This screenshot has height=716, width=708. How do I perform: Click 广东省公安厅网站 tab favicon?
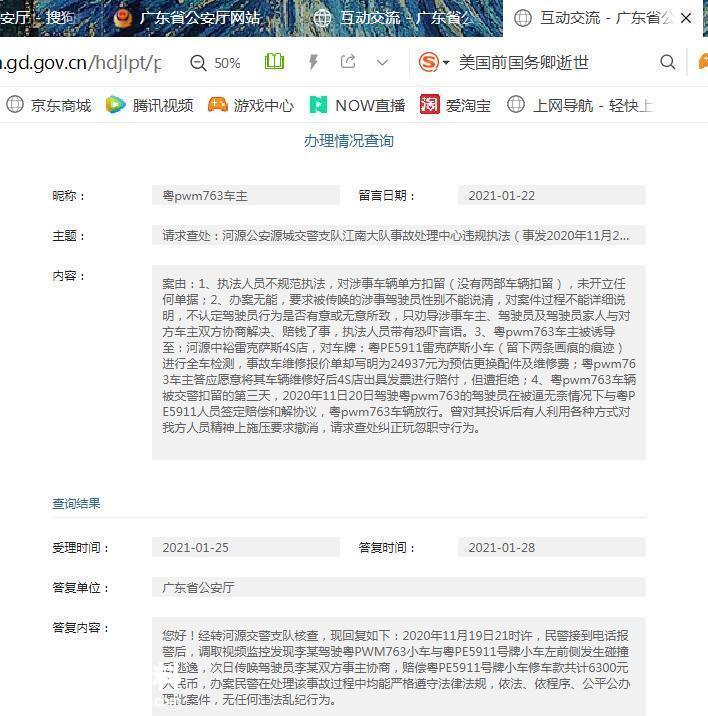[122, 18]
